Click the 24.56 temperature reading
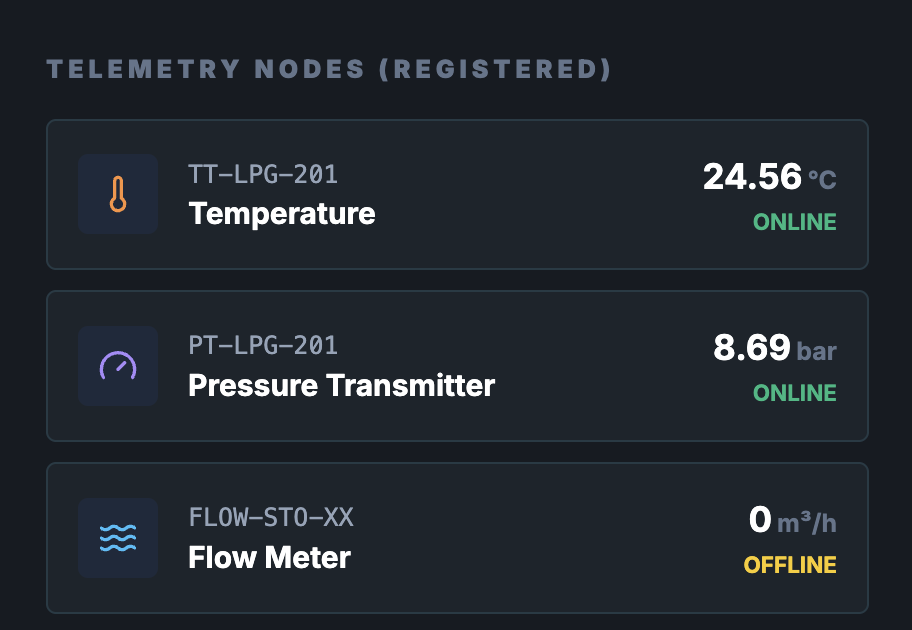The image size is (912, 630). coord(752,178)
